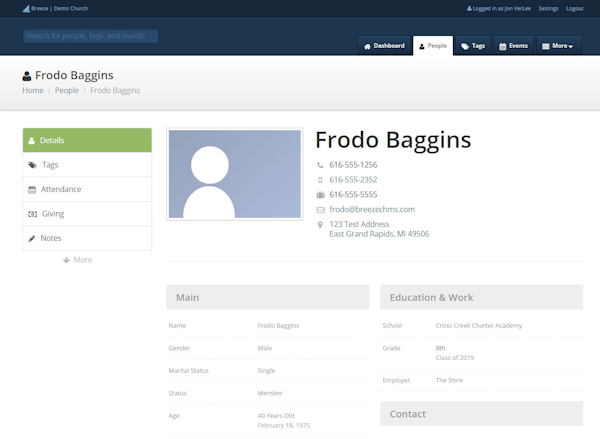Open Giving section in sidebar
Screen dimensions: 600x439
[x=87, y=214]
